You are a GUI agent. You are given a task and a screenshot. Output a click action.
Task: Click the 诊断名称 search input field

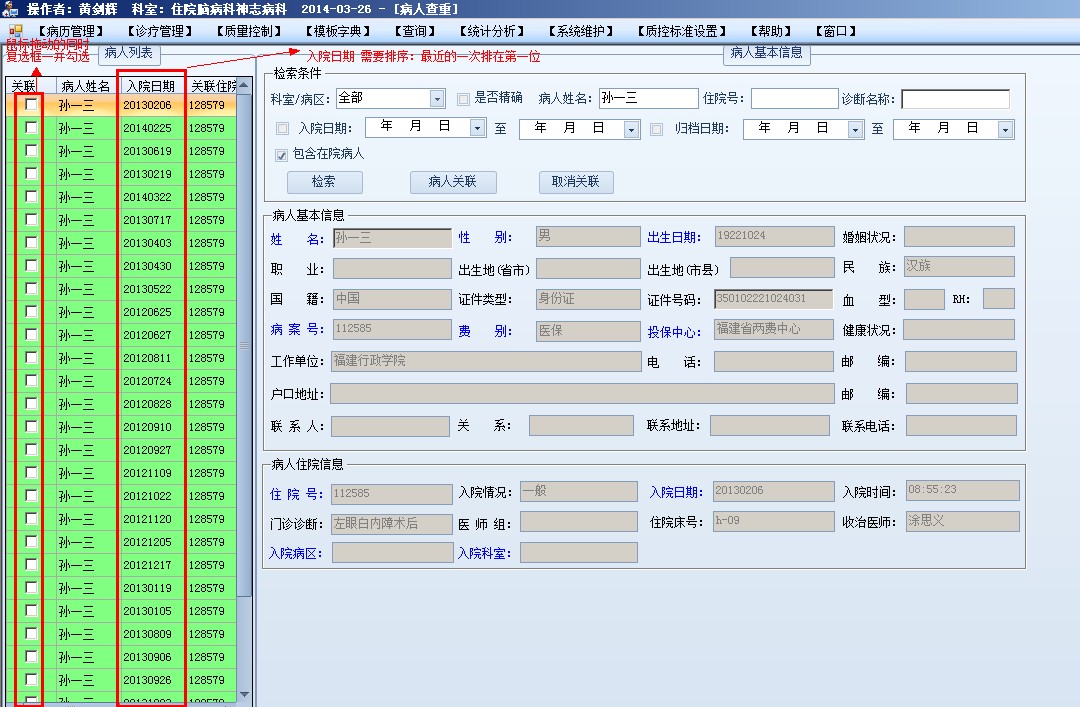(x=955, y=99)
